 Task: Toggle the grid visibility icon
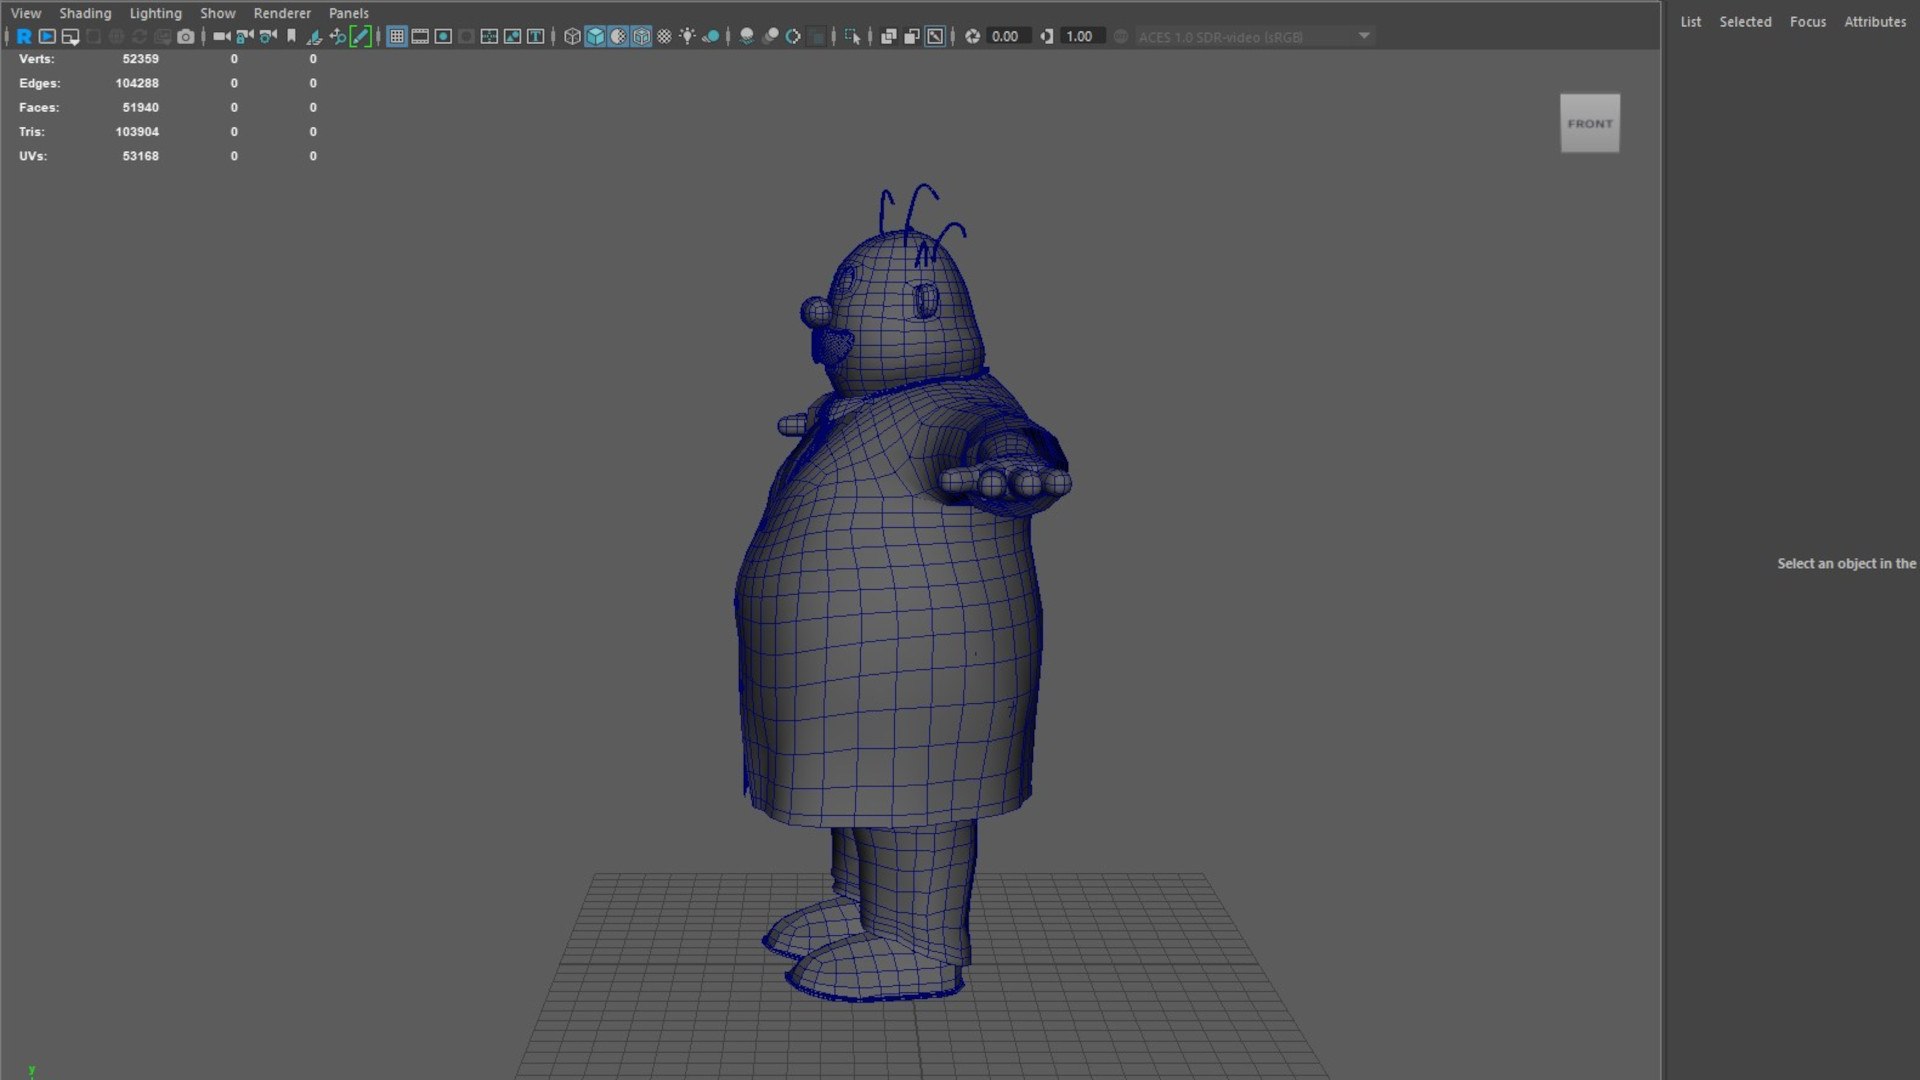point(397,37)
